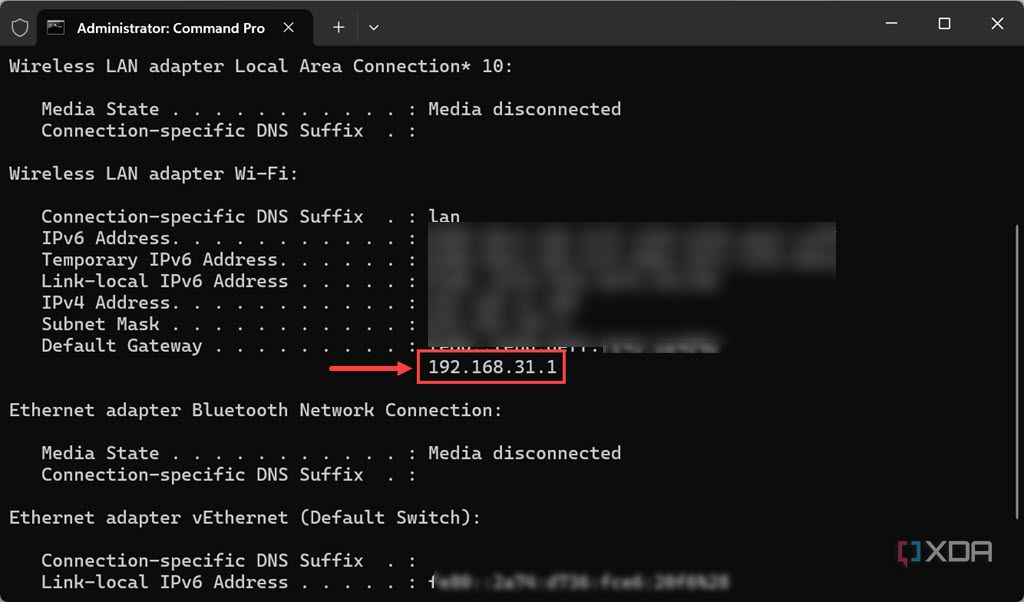
Task: Minimize the terminal window
Action: pos(890,23)
